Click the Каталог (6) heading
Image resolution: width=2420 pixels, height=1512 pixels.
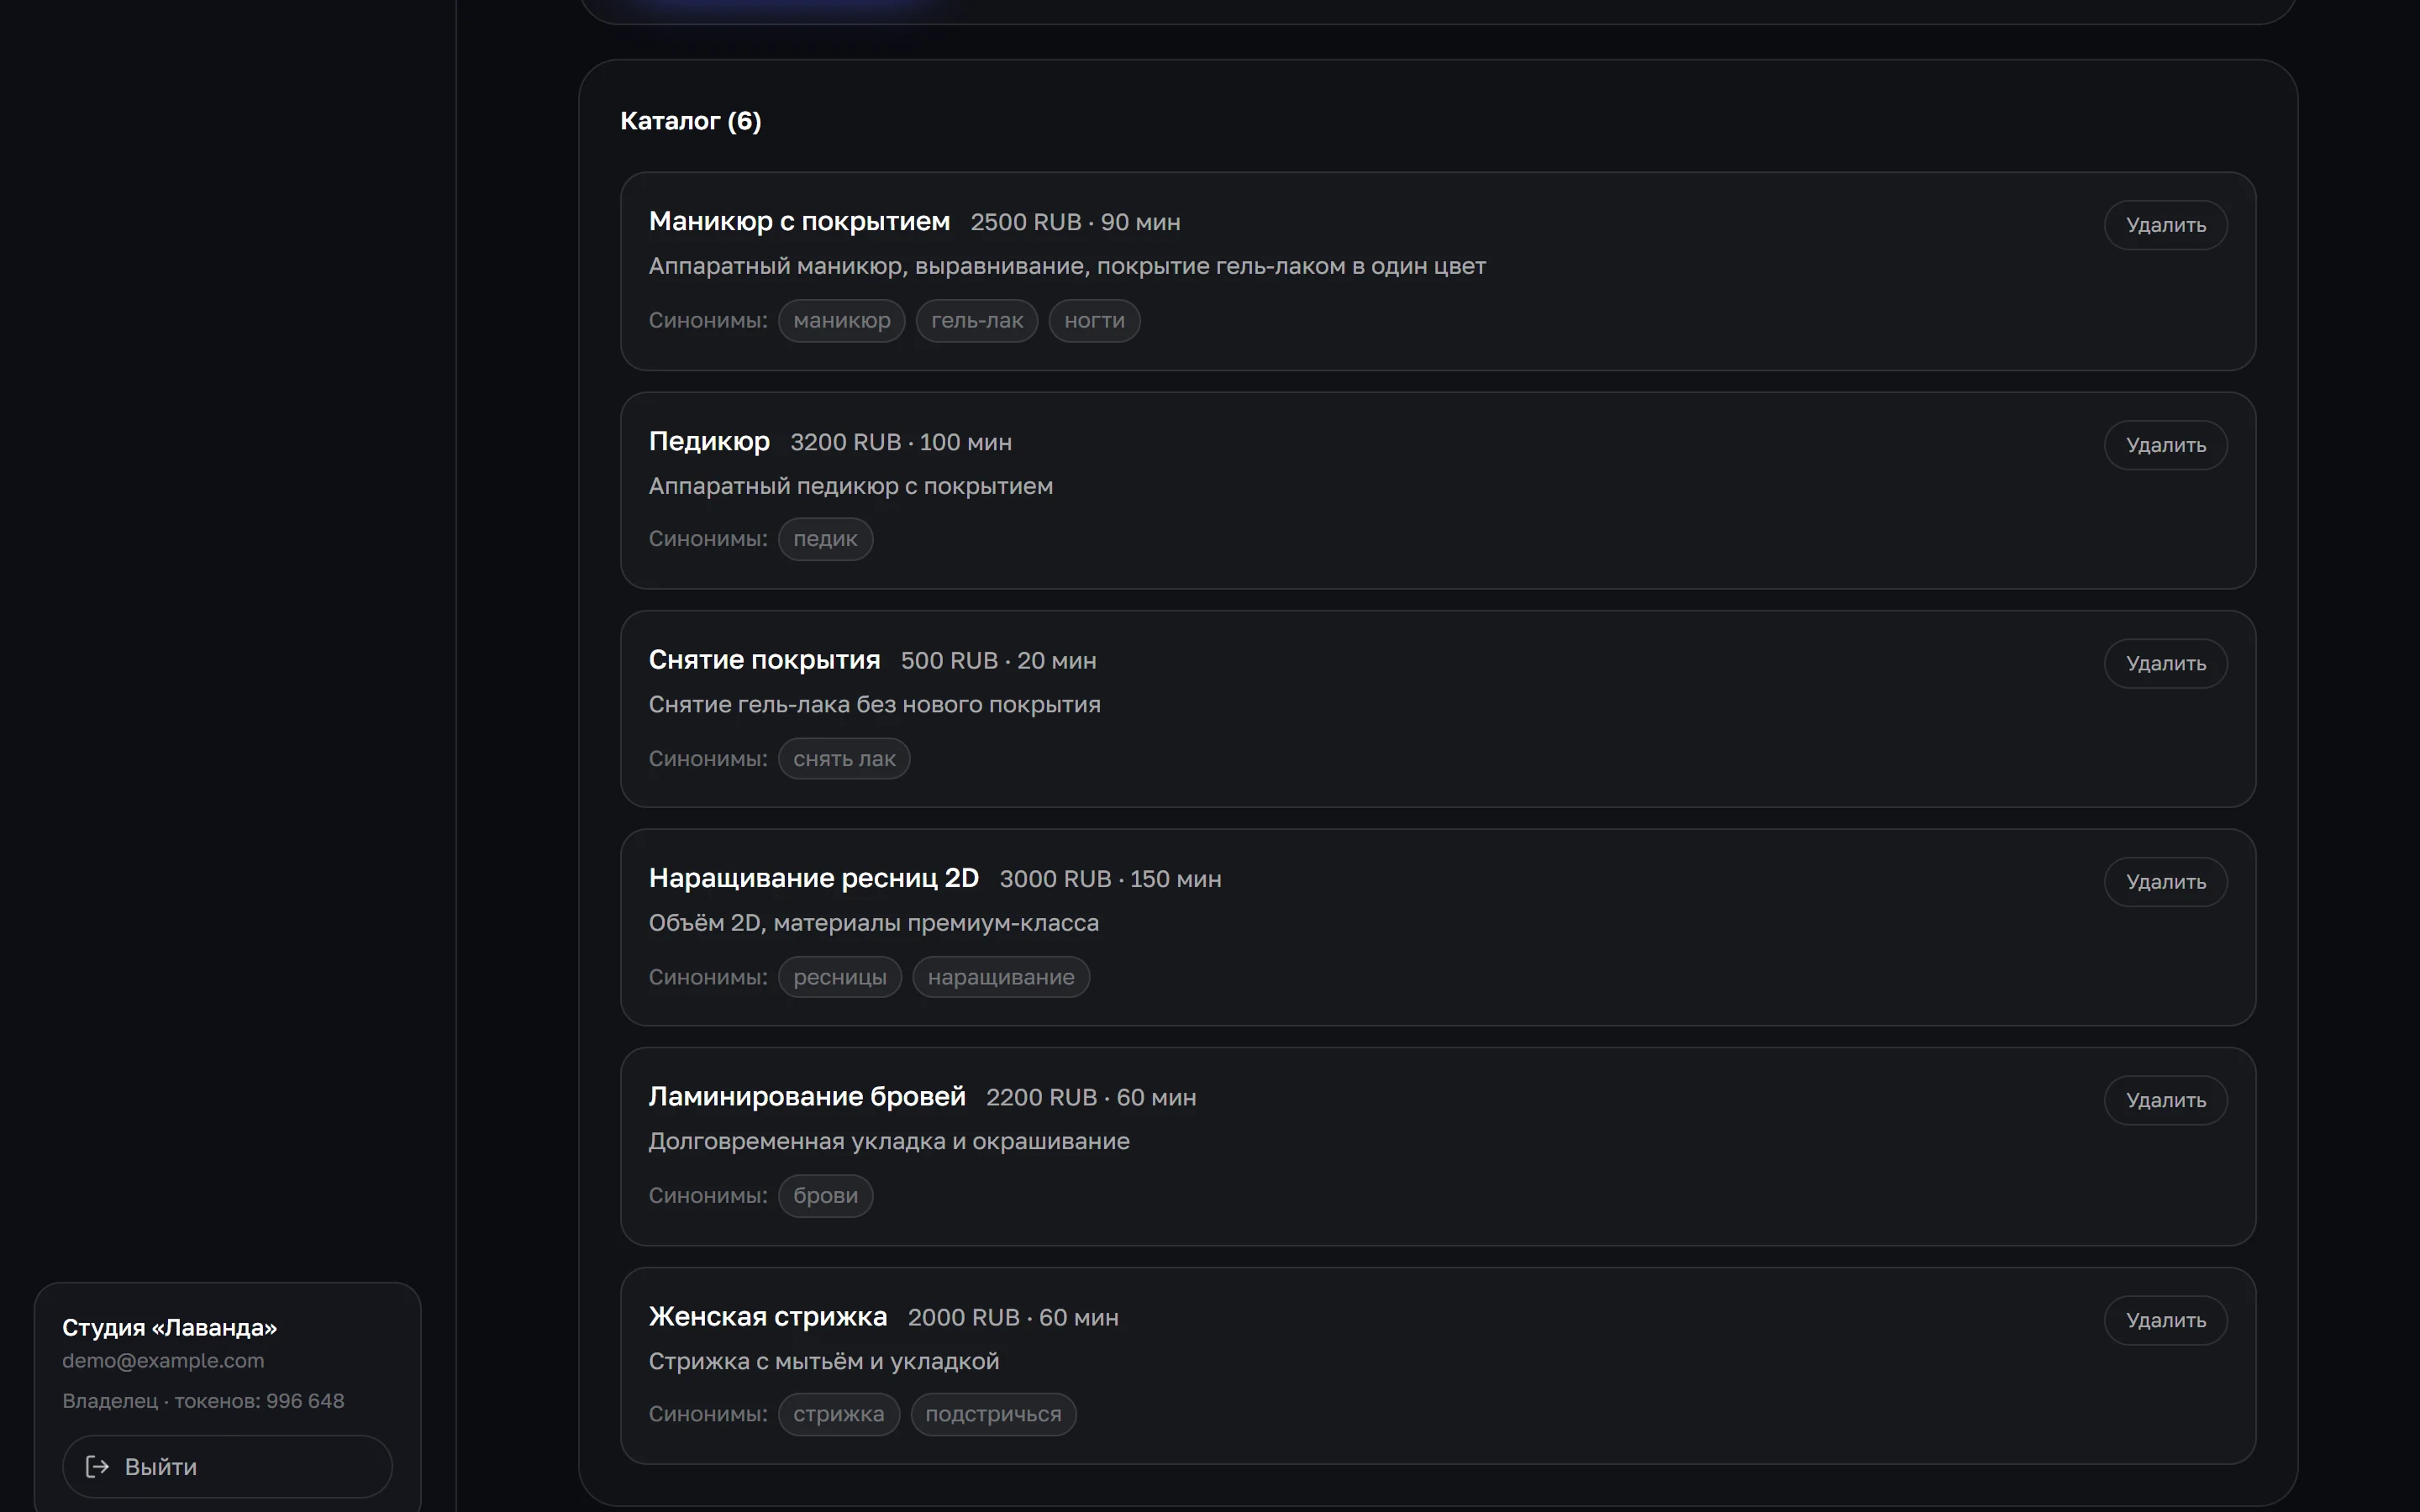[690, 121]
